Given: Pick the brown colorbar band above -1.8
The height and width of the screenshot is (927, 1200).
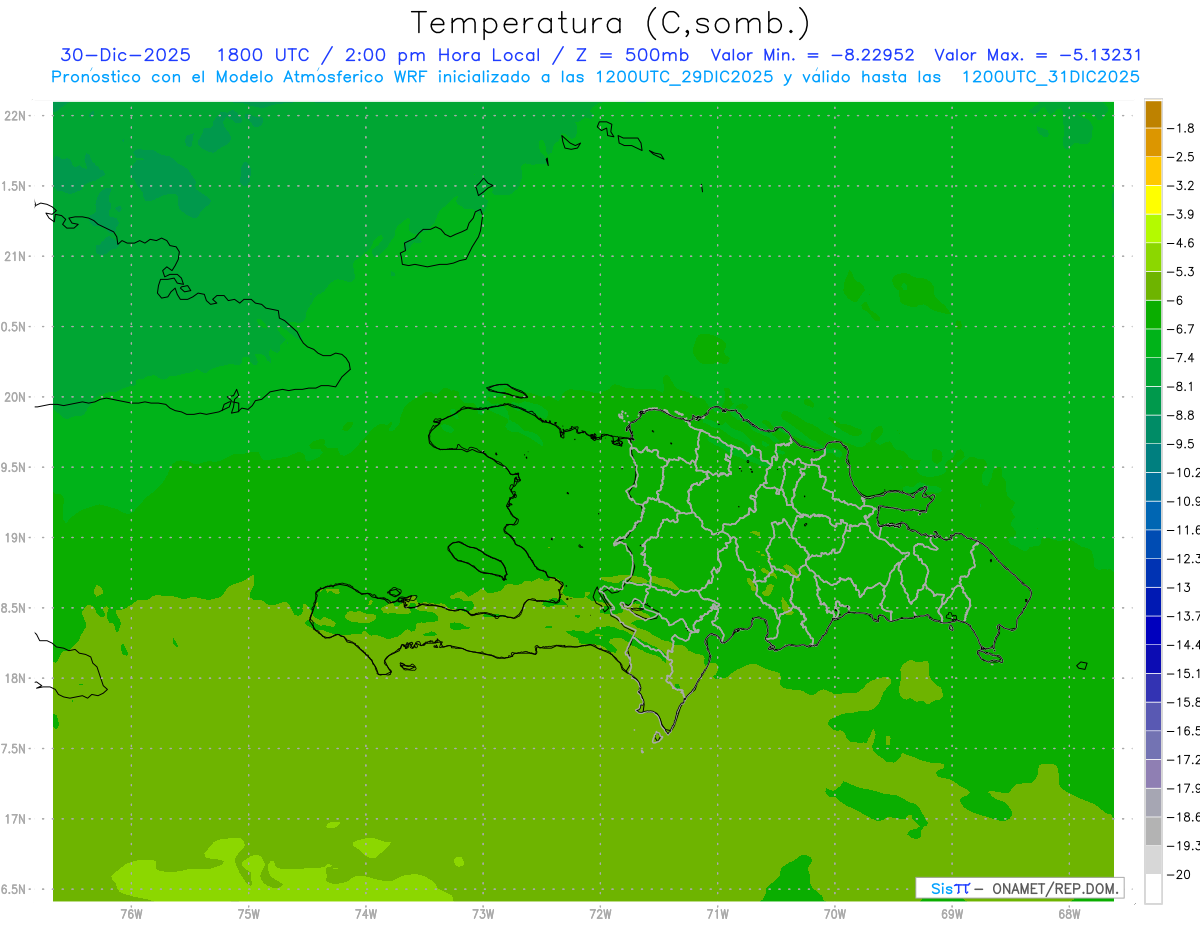Looking at the screenshot, I should 1153,114.
